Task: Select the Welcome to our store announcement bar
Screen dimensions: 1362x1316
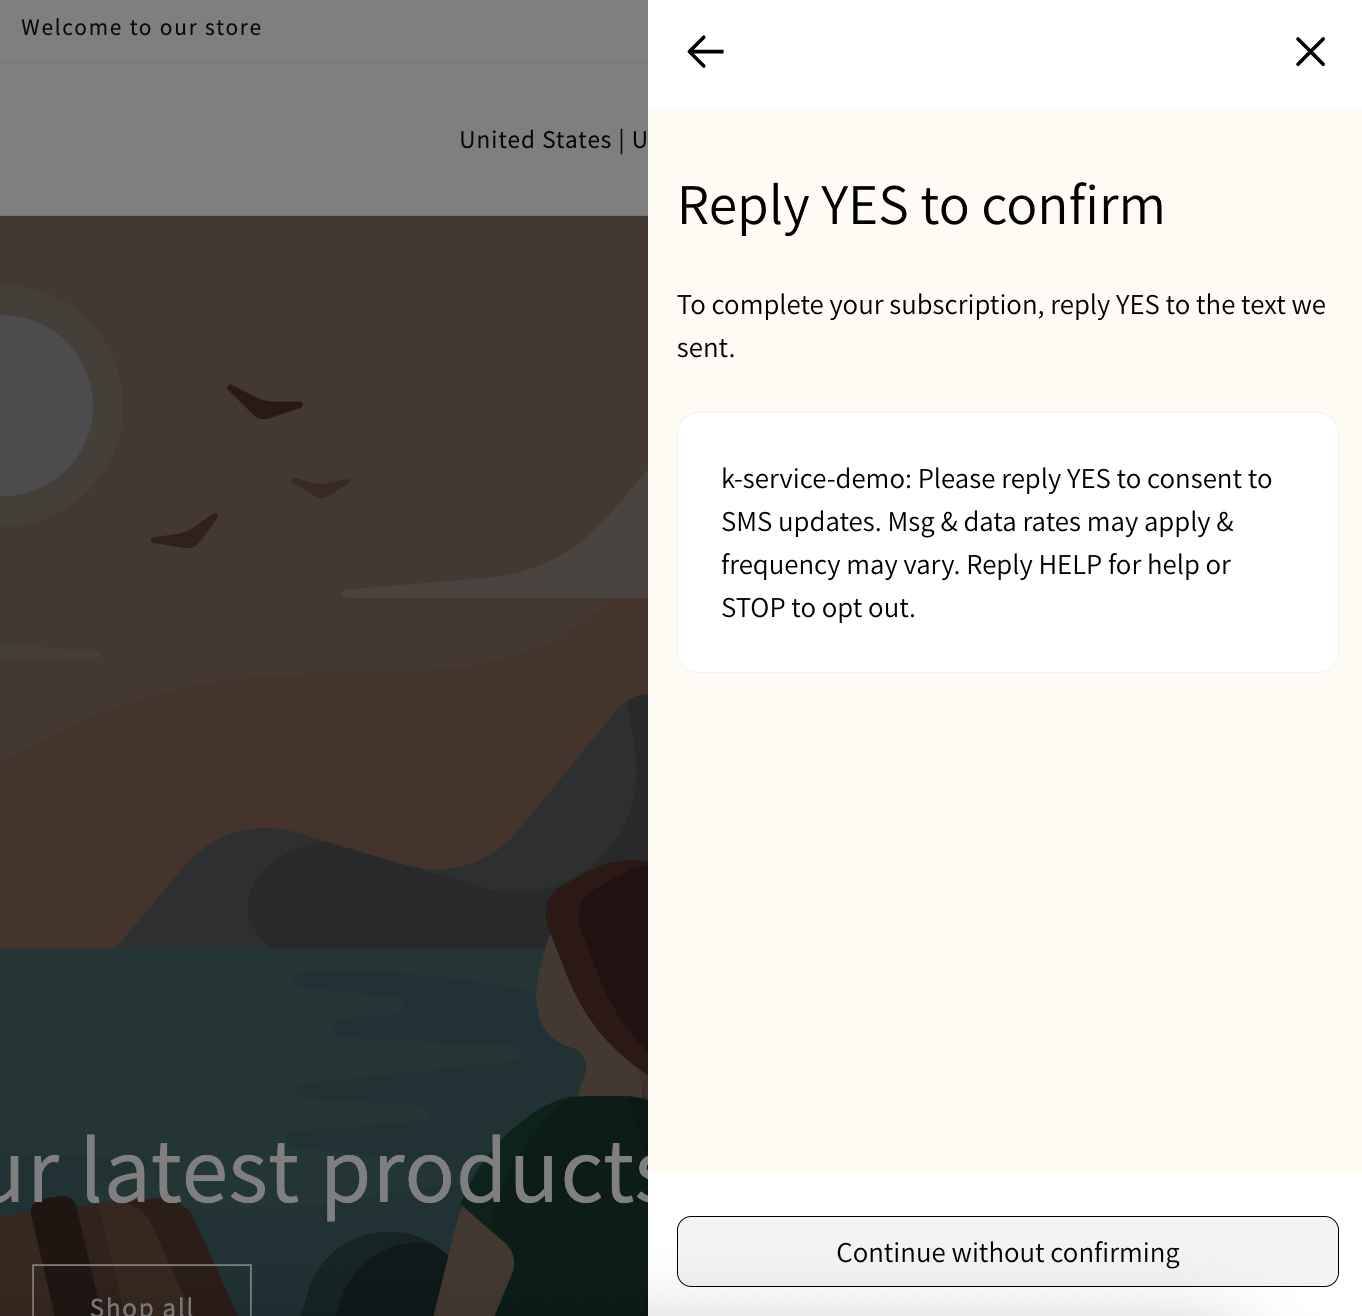Action: (141, 27)
